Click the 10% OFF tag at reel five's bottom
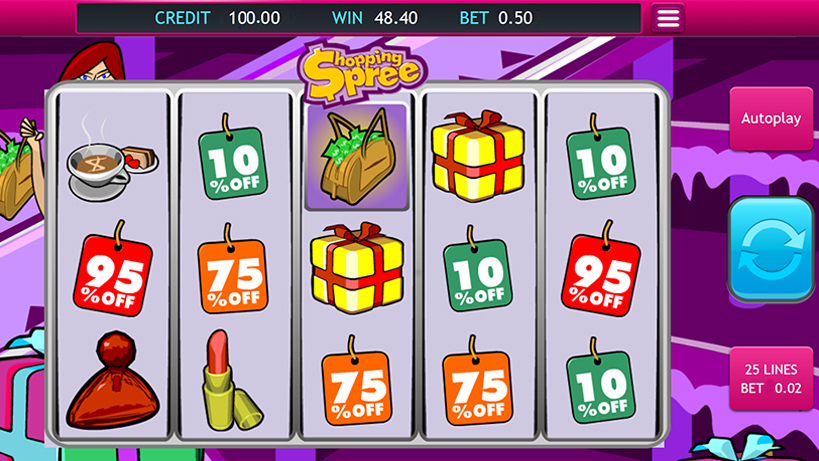 [x=601, y=381]
